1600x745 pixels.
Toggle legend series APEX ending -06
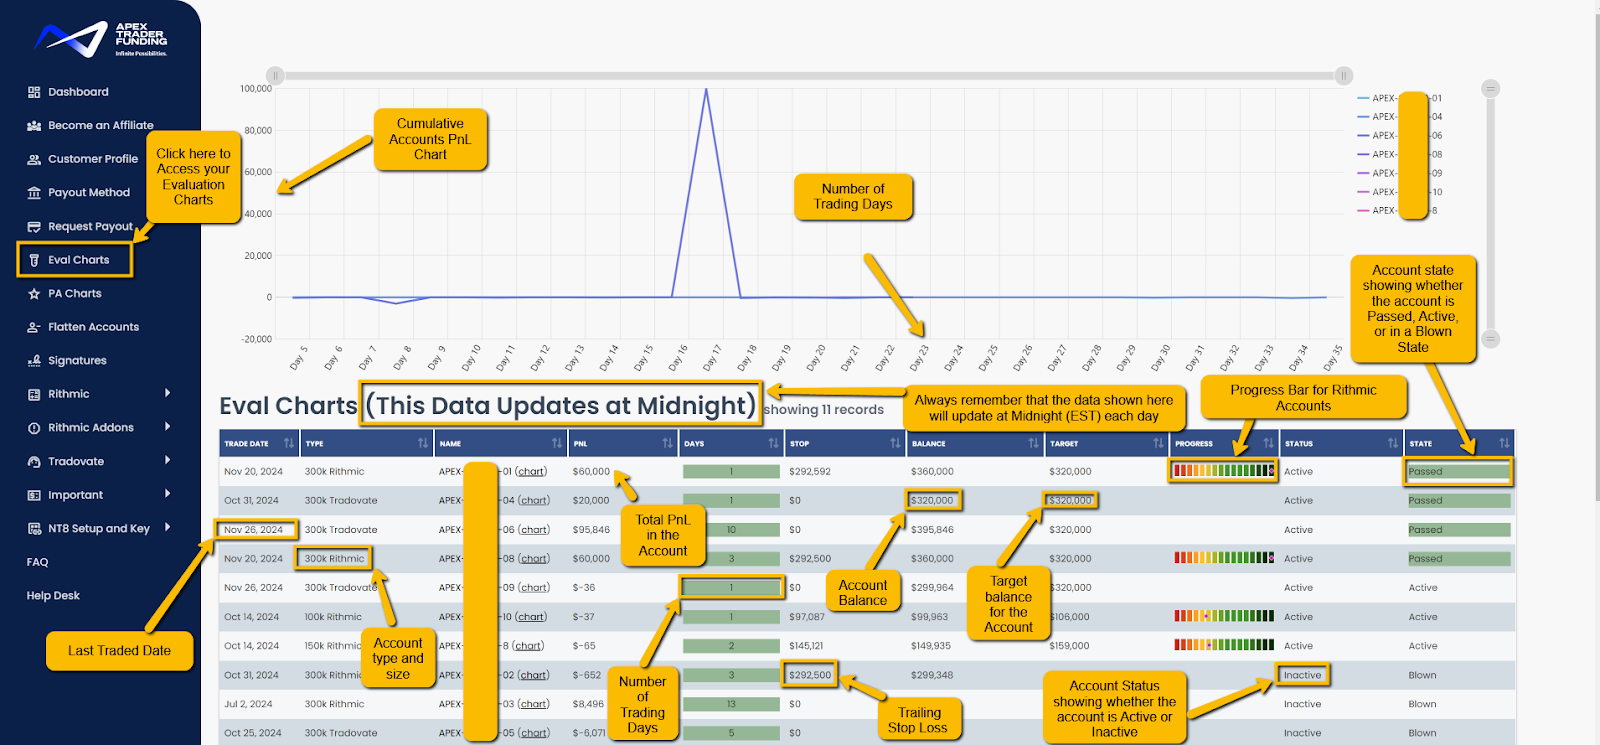1399,136
